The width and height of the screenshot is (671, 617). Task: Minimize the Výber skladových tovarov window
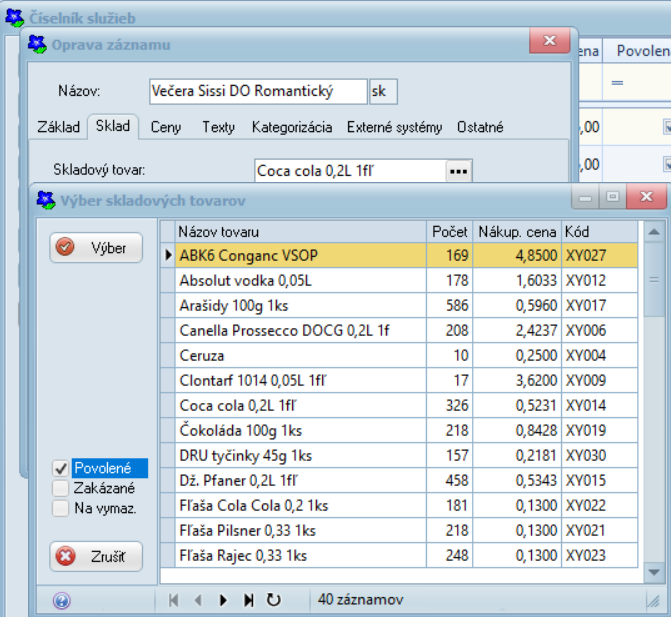coord(585,196)
